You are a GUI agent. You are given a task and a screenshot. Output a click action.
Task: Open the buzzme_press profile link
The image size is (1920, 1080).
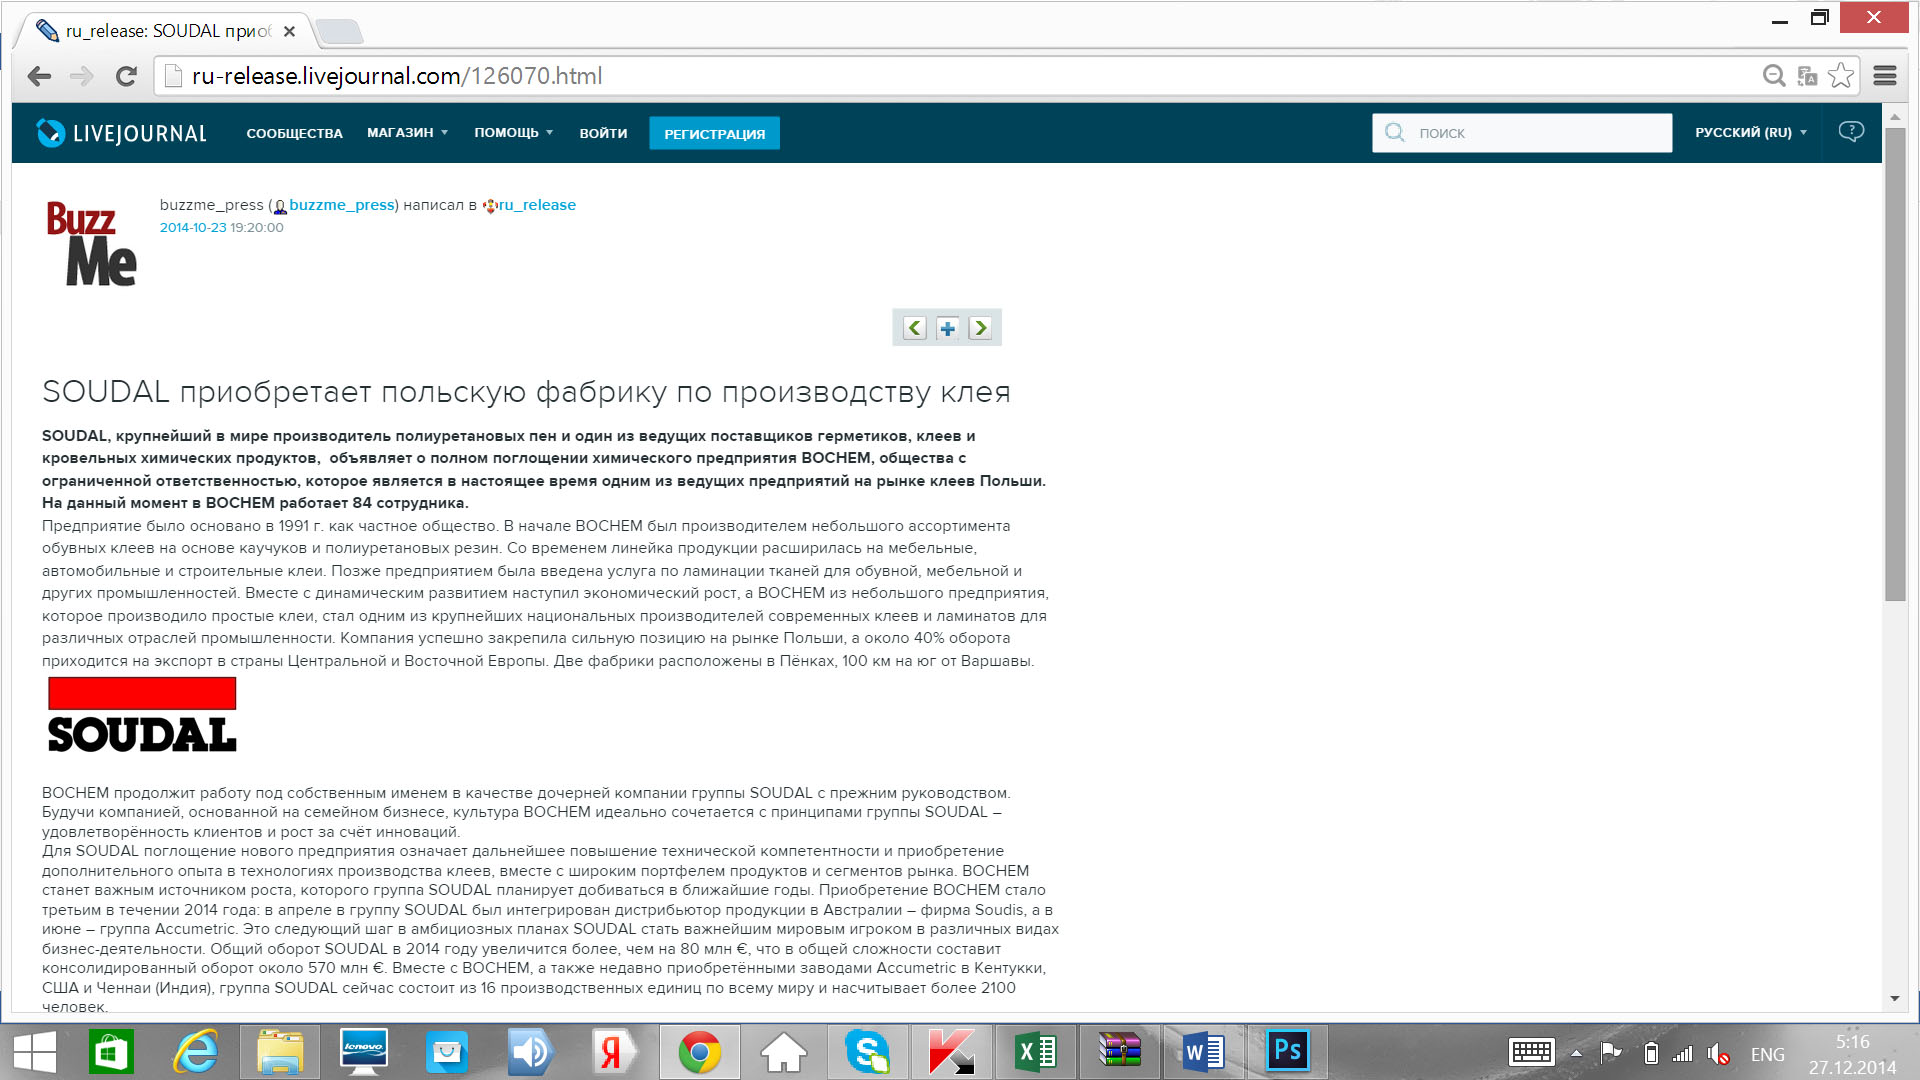pos(342,205)
